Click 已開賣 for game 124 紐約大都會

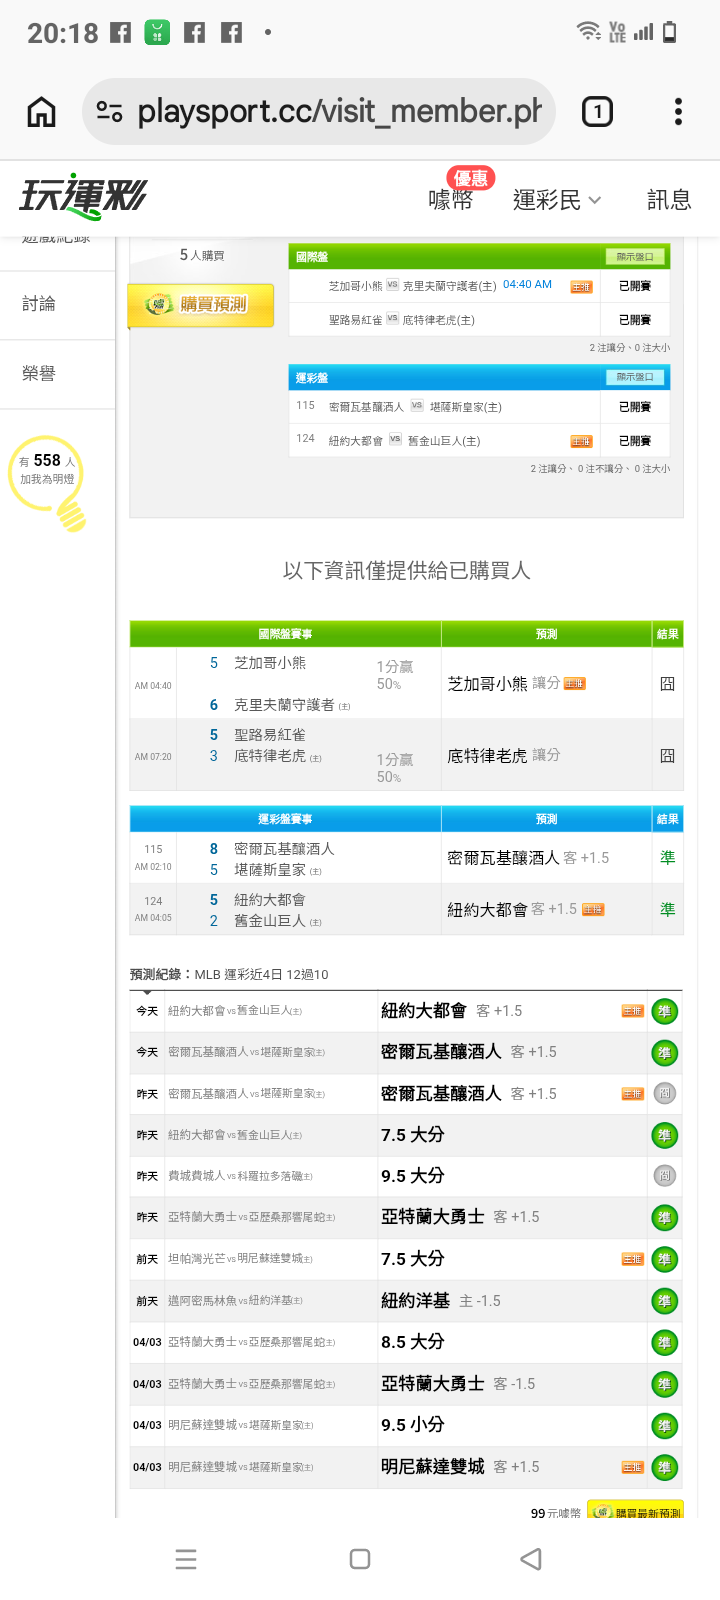click(635, 441)
